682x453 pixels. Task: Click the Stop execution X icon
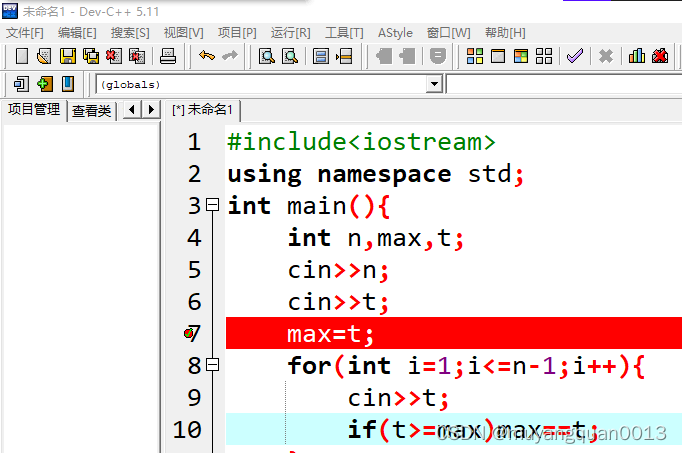point(605,56)
